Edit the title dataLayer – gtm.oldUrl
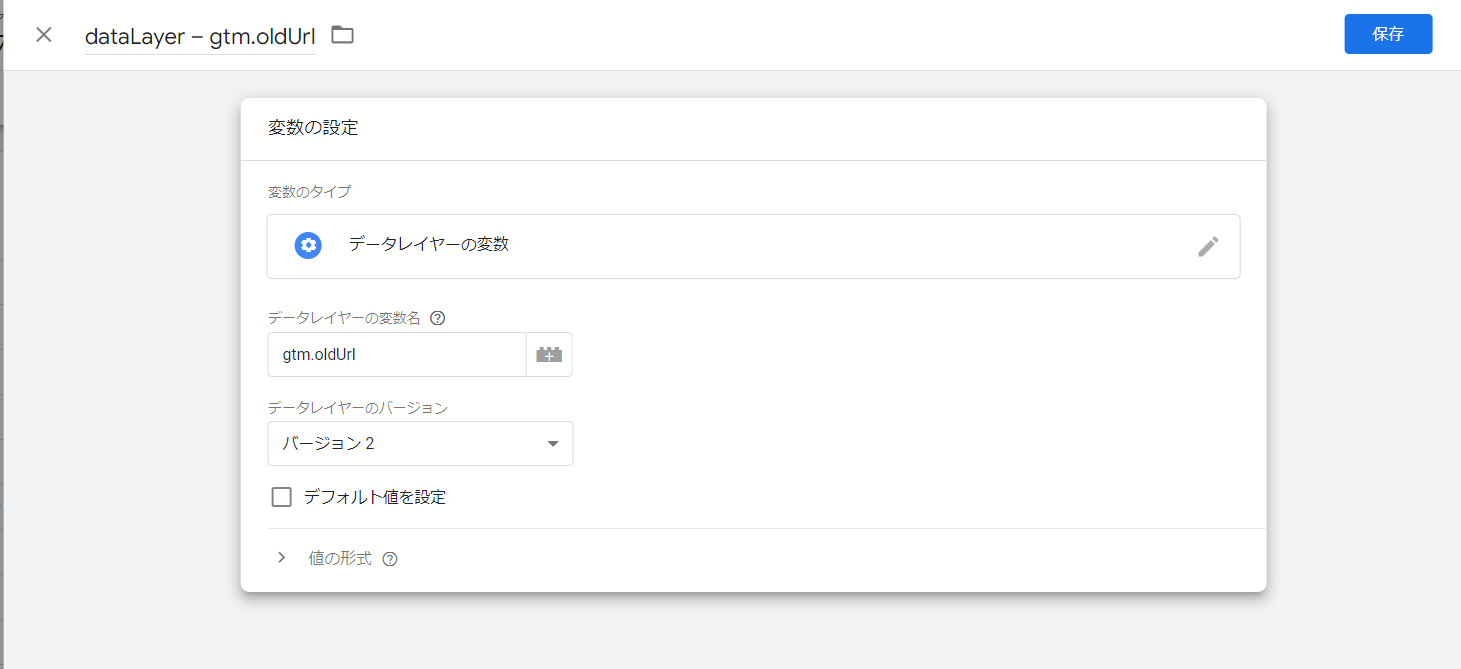The width and height of the screenshot is (1461, 669). pyautogui.click(x=200, y=37)
